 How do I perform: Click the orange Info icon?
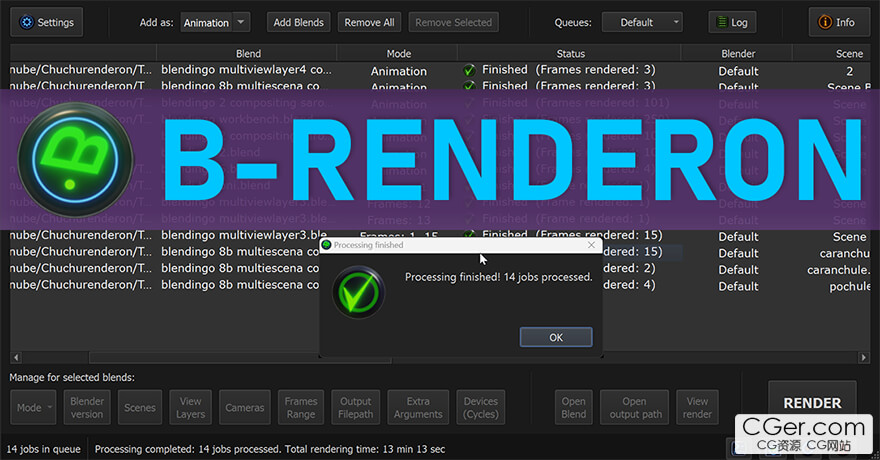coord(825,22)
